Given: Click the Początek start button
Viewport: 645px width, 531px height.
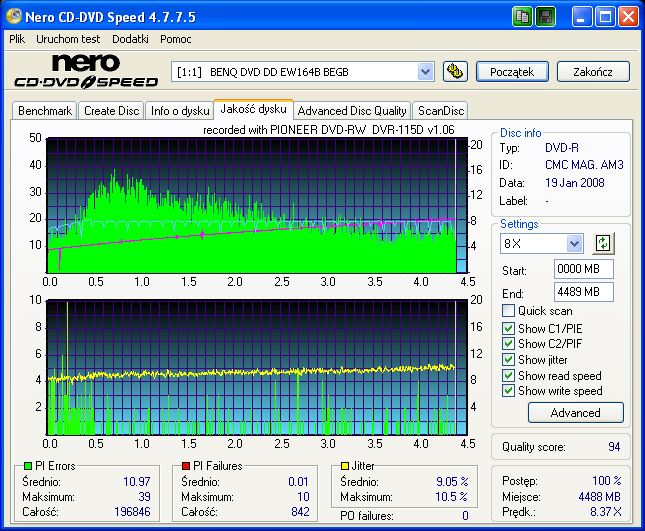Looking at the screenshot, I should (x=512, y=72).
